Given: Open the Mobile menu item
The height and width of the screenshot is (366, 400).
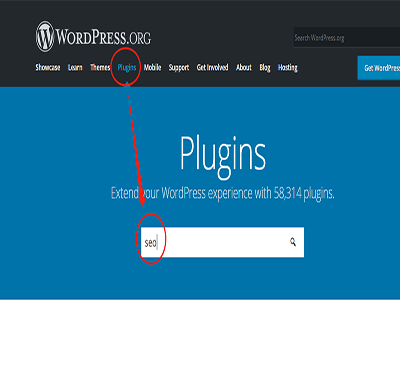Looking at the screenshot, I should [152, 68].
